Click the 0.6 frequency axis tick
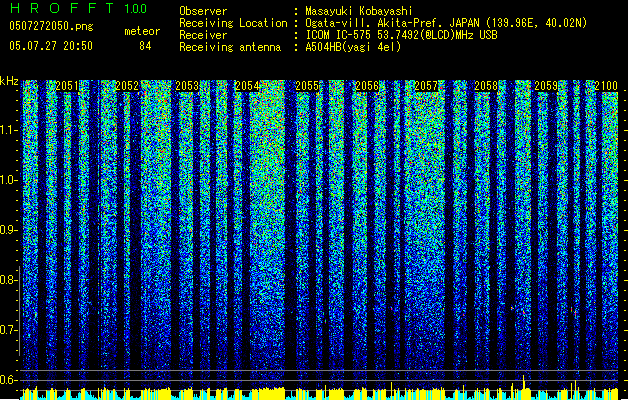 (x=10, y=380)
